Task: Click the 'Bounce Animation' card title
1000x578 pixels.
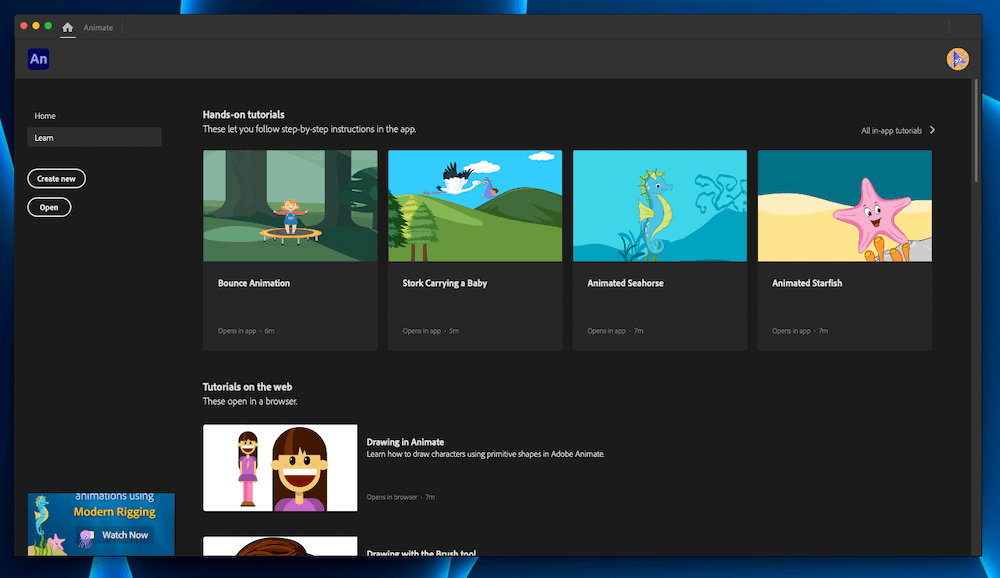Action: pos(254,283)
